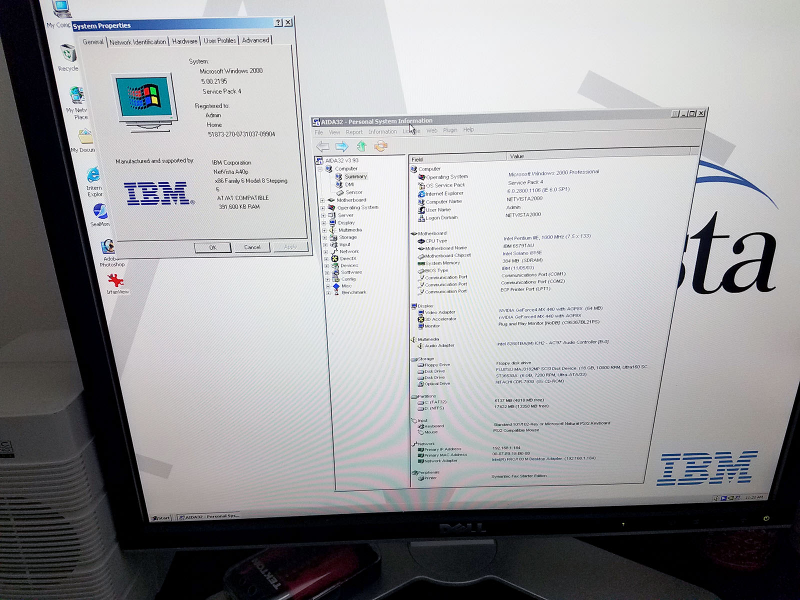Select the Summary icon in the tree

[x=338, y=176]
